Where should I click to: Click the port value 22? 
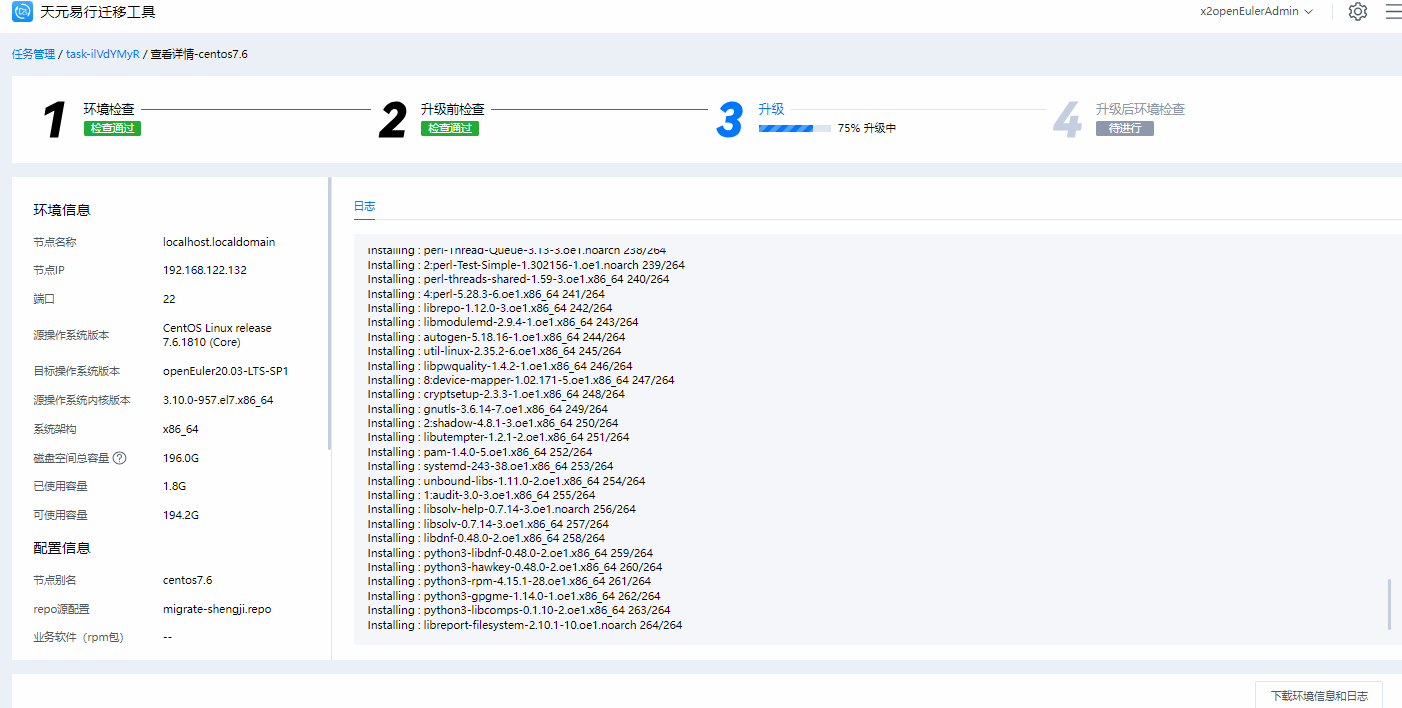point(169,299)
